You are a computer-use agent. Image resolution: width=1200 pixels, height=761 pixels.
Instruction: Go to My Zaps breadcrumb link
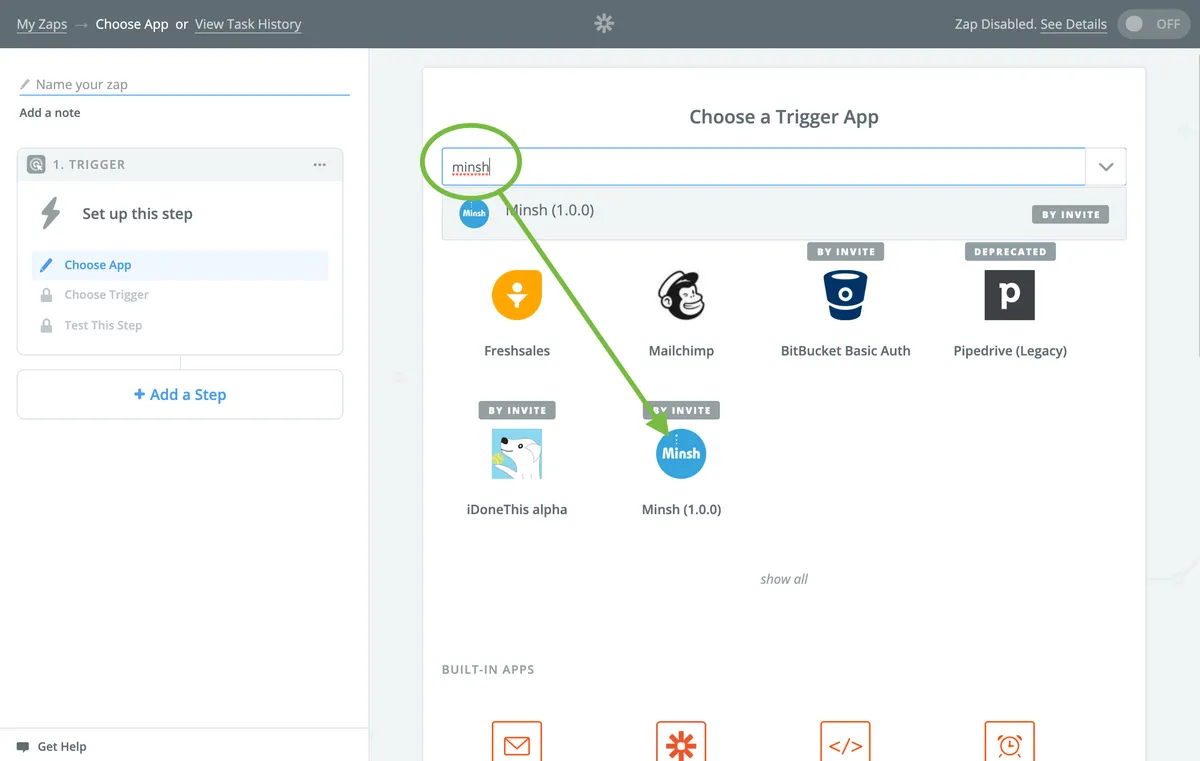[x=42, y=24]
